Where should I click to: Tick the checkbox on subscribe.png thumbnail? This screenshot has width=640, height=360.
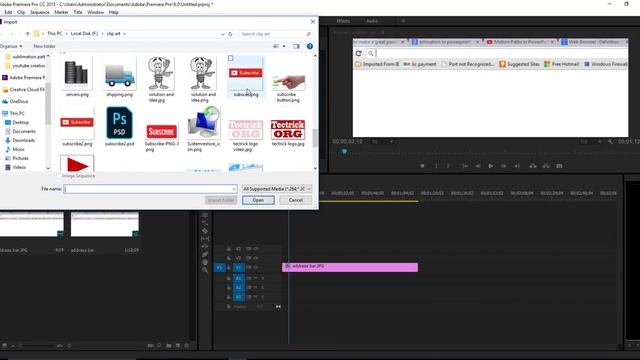point(231,58)
